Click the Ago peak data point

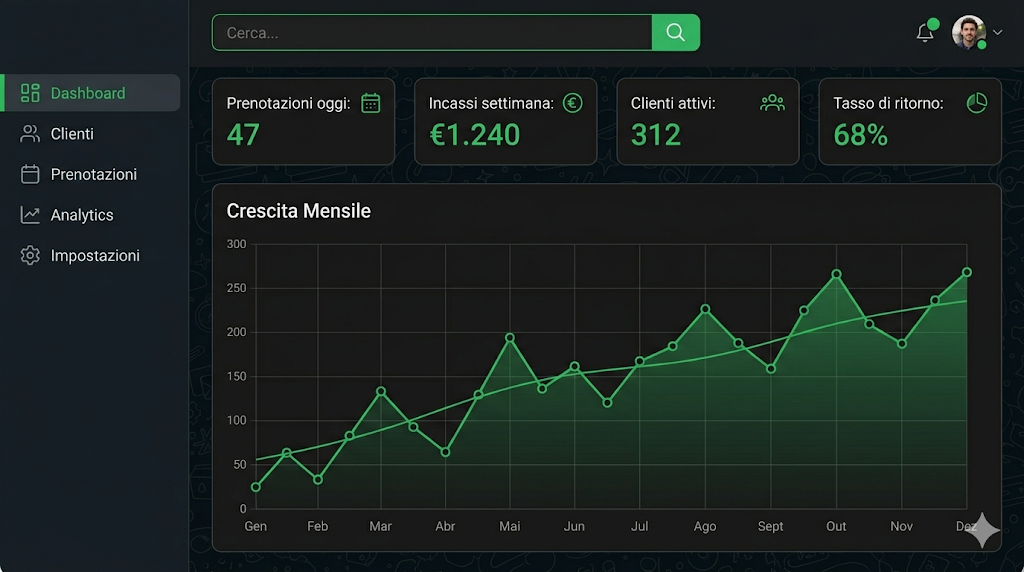705,309
